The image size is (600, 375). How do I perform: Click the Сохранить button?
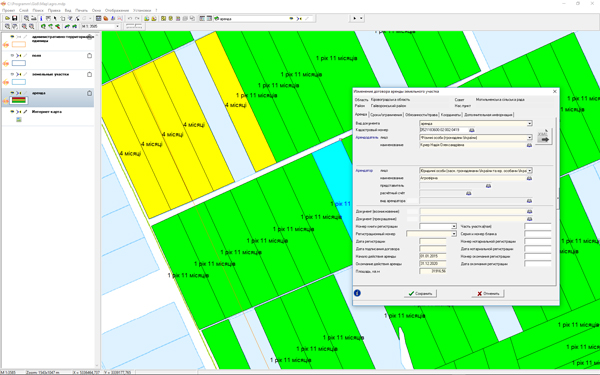click(420, 293)
